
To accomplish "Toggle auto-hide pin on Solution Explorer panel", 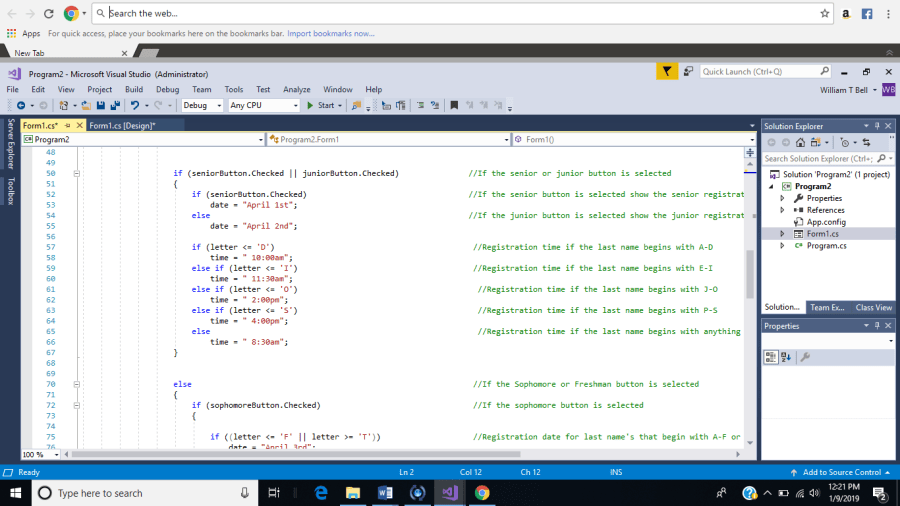I will [x=877, y=126].
